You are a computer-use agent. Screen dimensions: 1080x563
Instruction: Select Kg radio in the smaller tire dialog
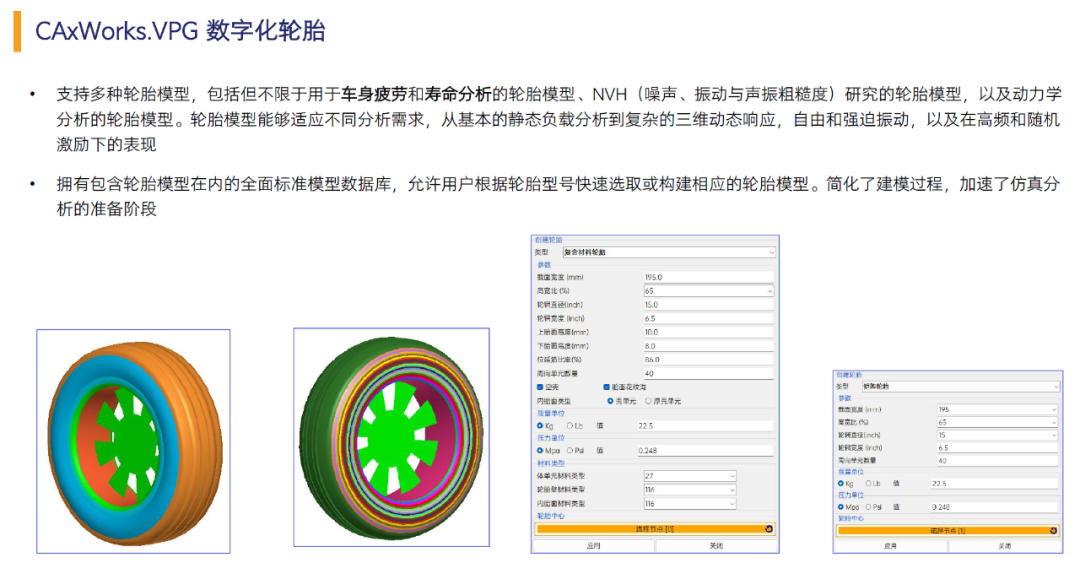841,483
